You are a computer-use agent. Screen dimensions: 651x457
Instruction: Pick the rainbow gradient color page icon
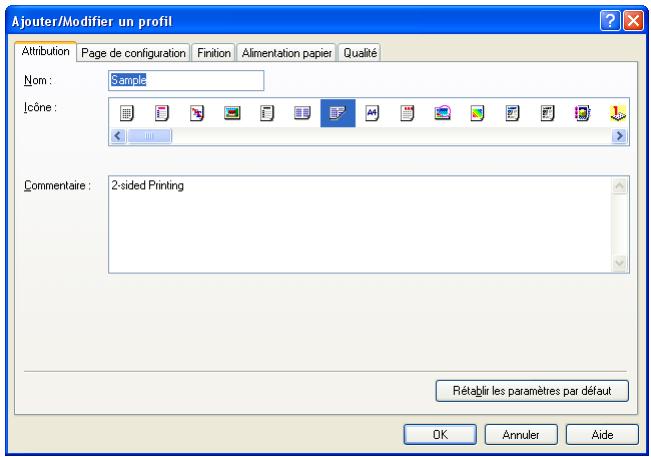pyautogui.click(x=477, y=113)
